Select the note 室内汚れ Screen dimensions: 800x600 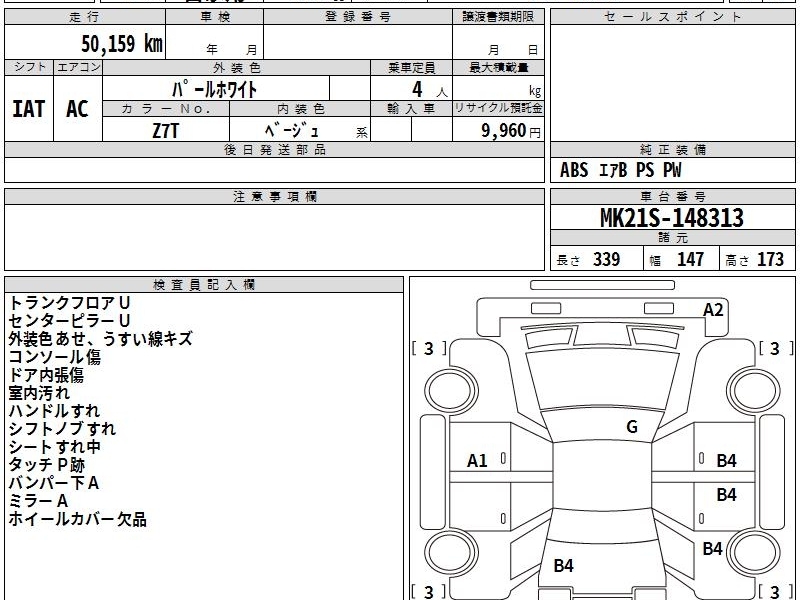click(39, 393)
